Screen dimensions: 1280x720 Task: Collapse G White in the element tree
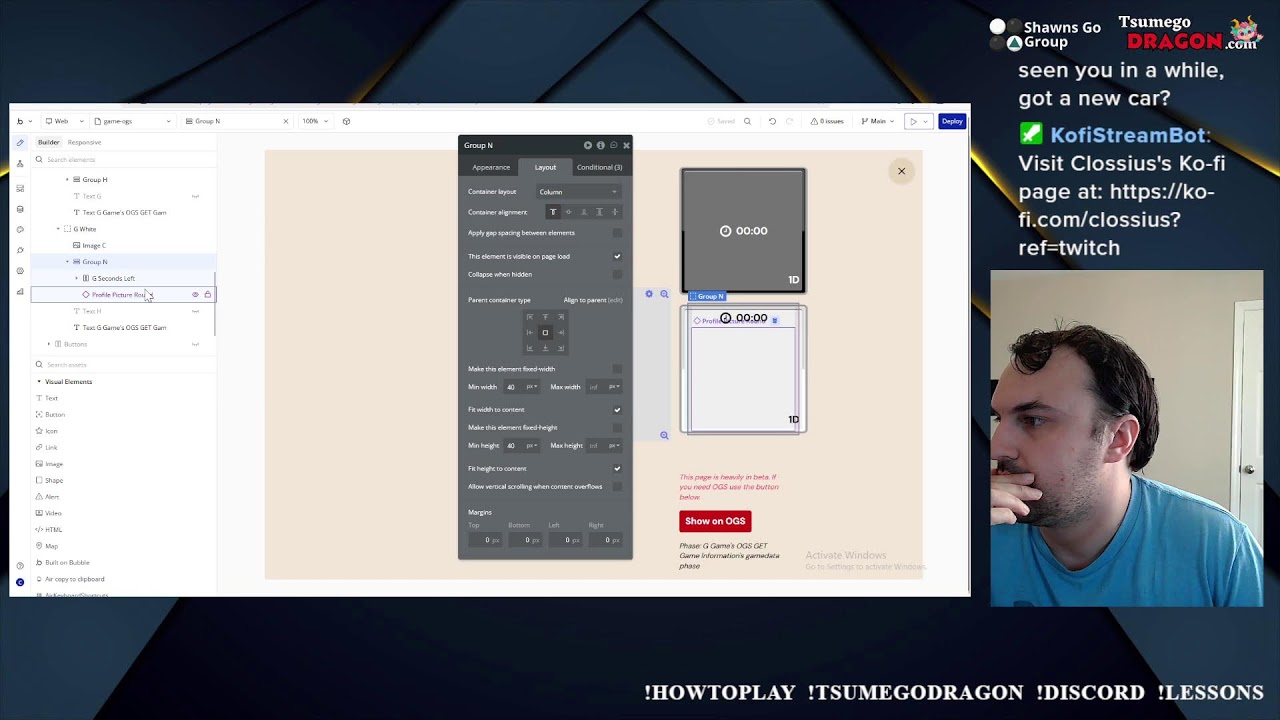(x=58, y=229)
